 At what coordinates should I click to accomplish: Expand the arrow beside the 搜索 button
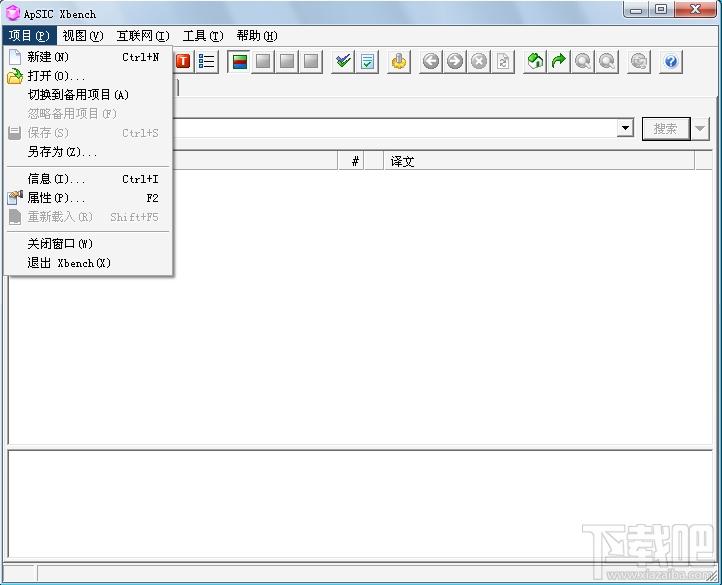pyautogui.click(x=700, y=129)
